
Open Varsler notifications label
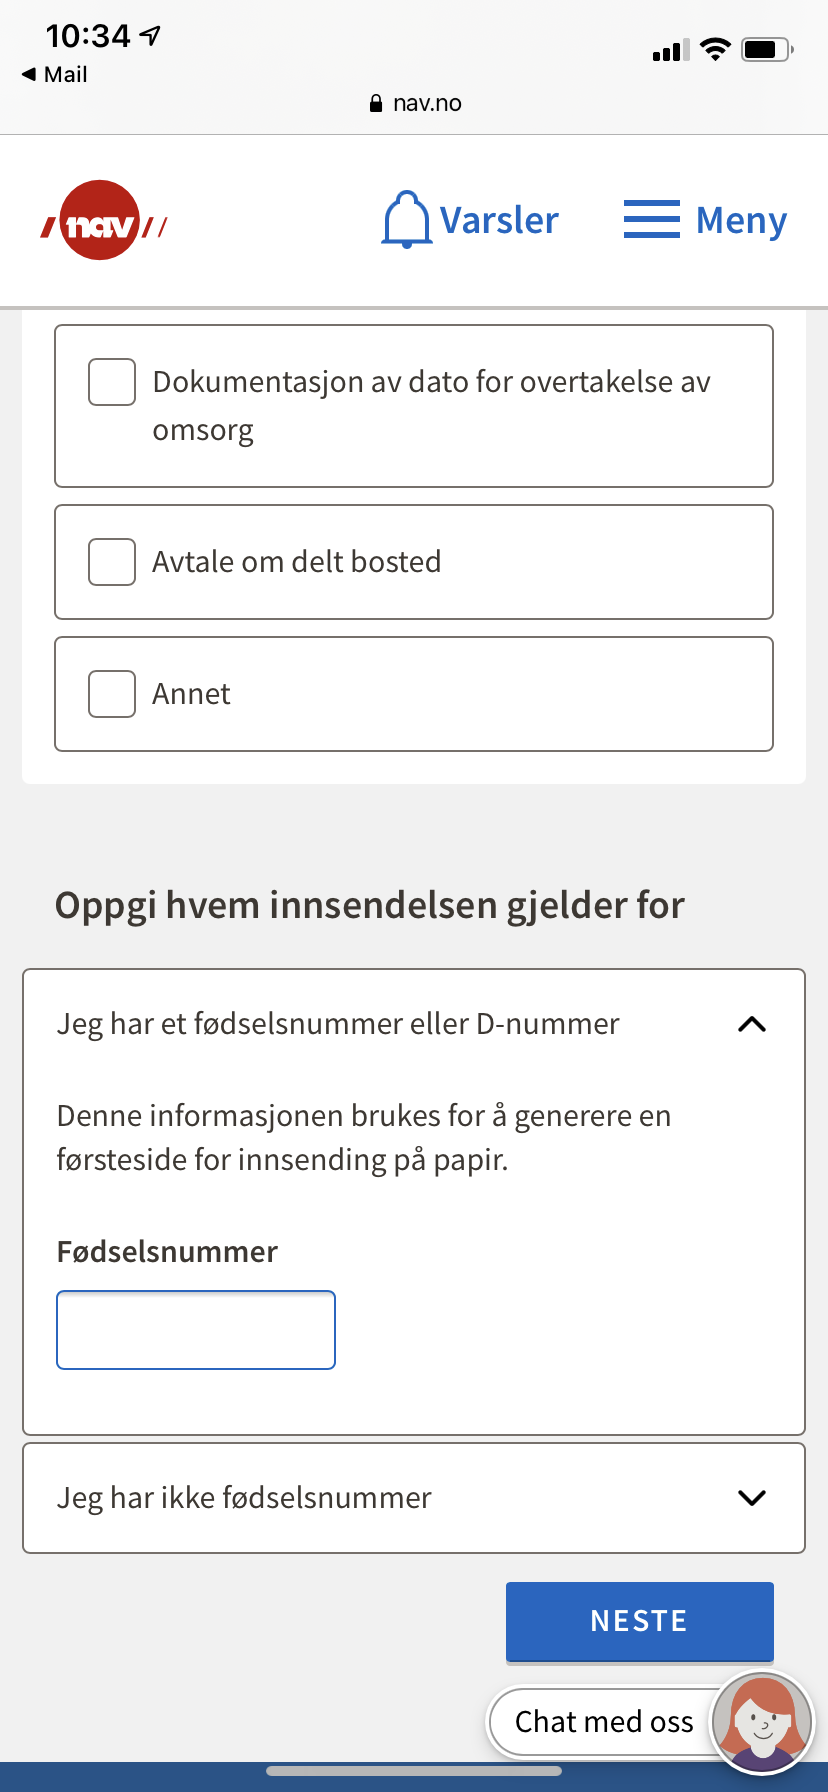(x=499, y=220)
